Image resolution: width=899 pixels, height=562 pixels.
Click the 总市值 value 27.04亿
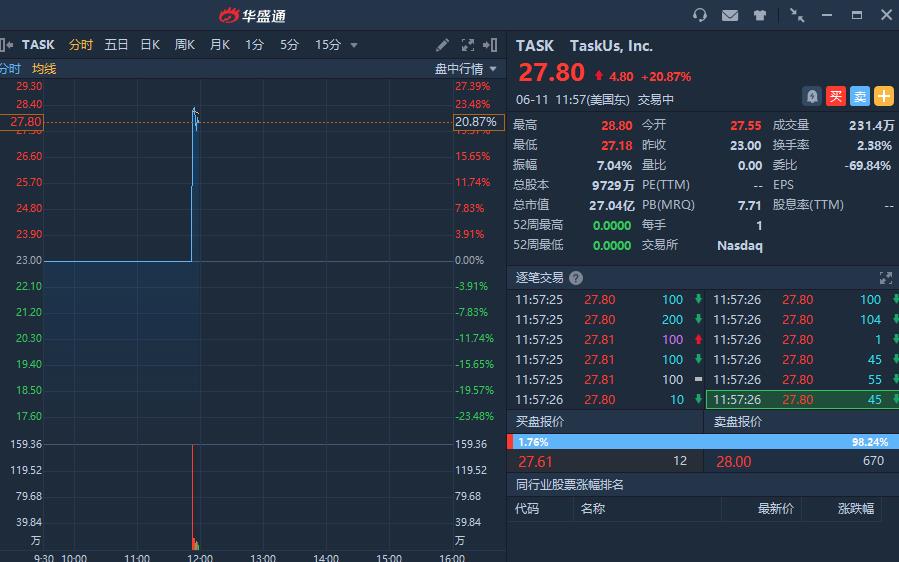612,205
